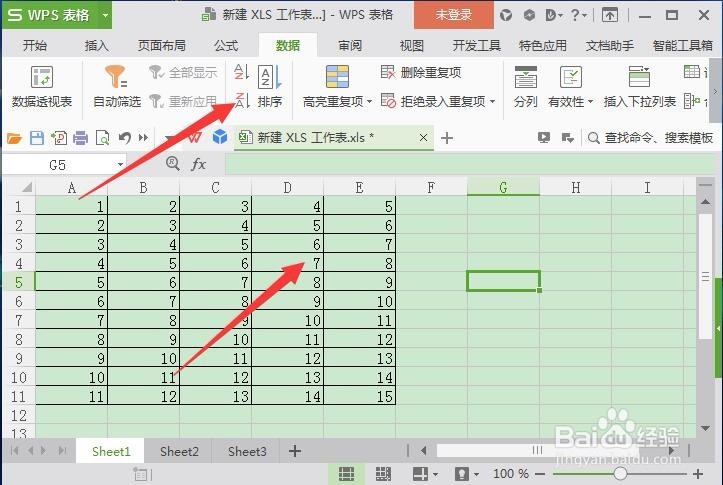This screenshot has height=485, width=723.
Task: Click the print icon in quick toolbar
Action: [x=81, y=138]
